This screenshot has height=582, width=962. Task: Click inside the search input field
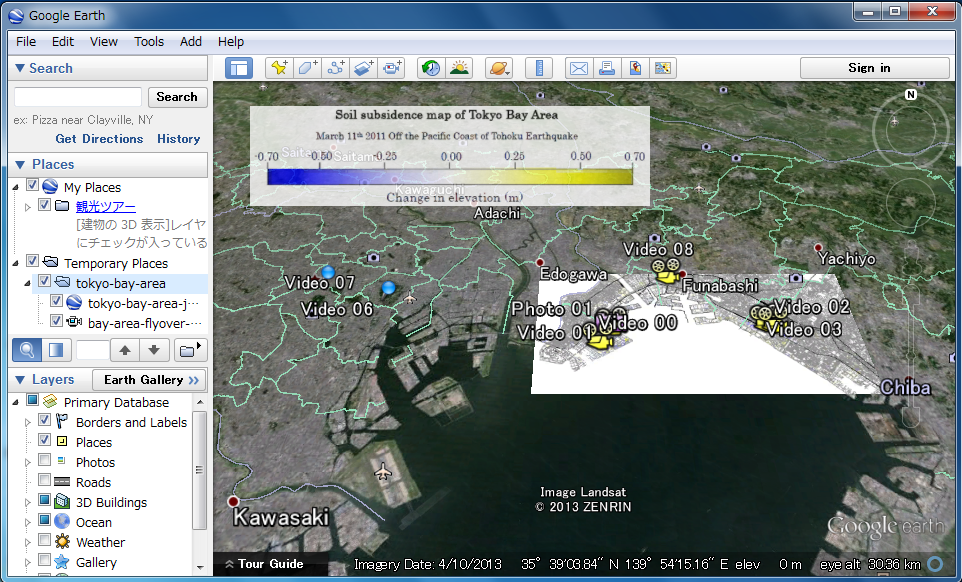click(78, 97)
